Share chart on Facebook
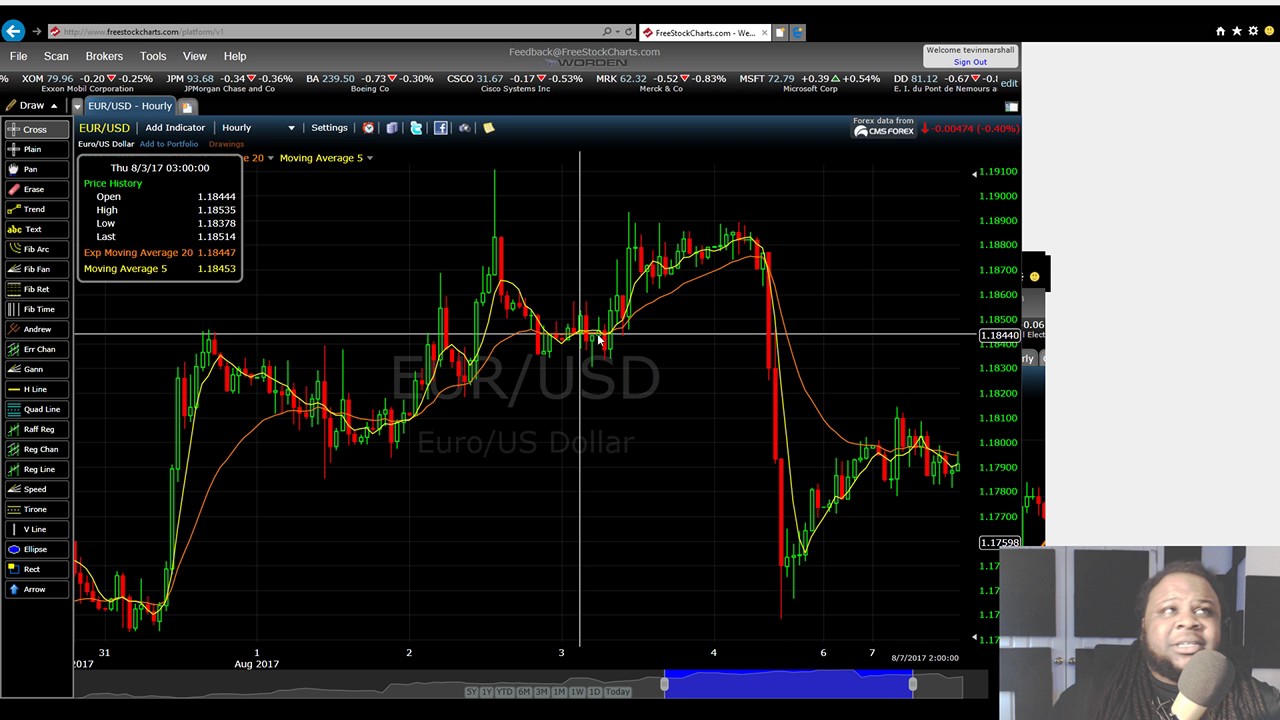 coord(440,128)
